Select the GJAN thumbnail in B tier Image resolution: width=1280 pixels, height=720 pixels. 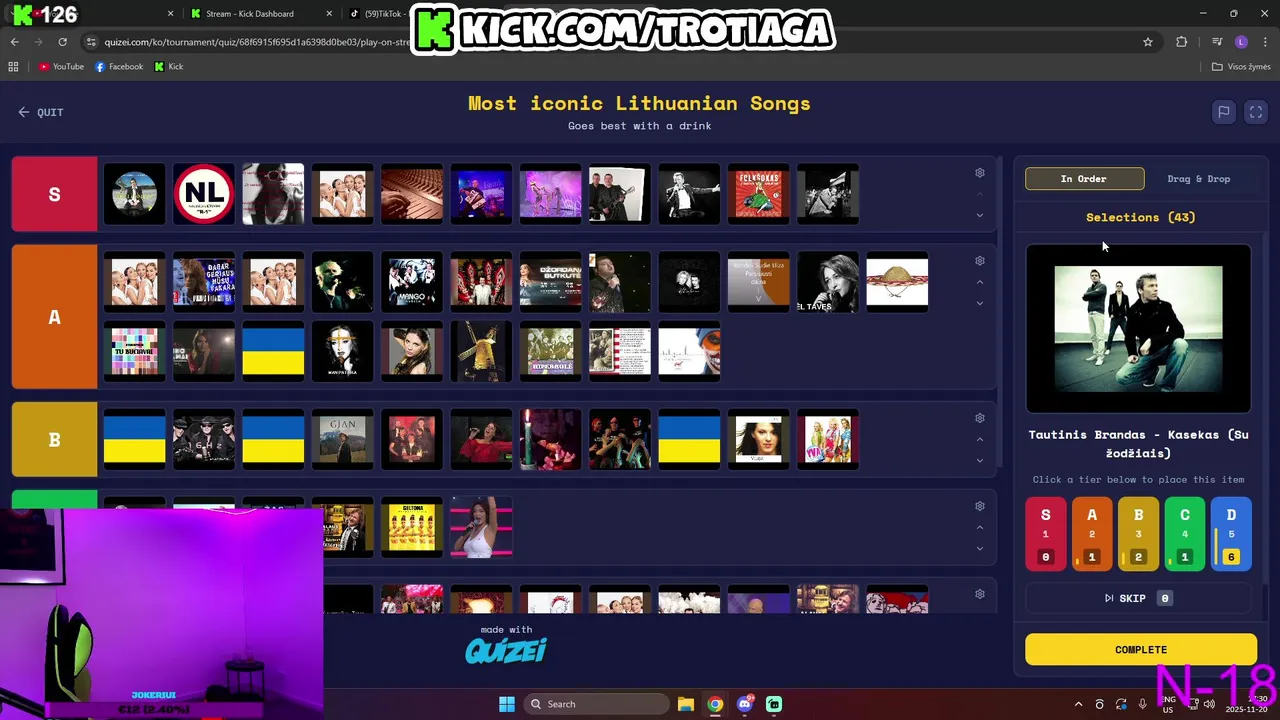click(x=342, y=439)
